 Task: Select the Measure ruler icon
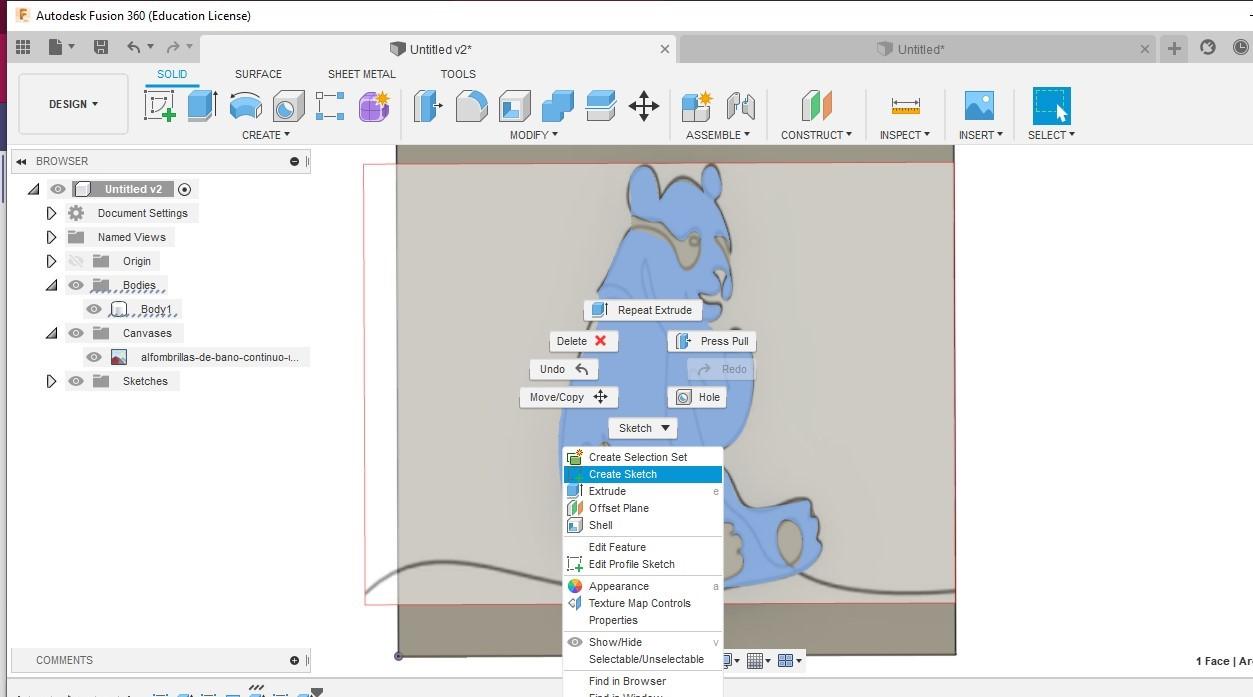tap(905, 106)
